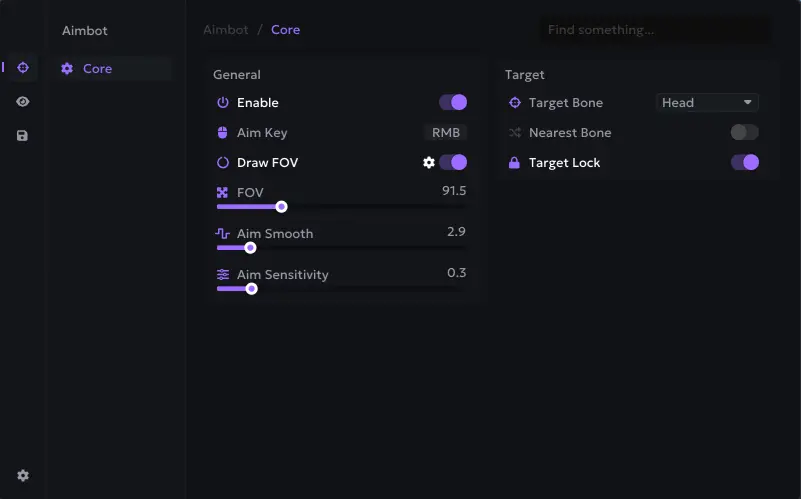Click the Aimbot breadcrumb link
The width and height of the screenshot is (801, 499).
point(226,30)
